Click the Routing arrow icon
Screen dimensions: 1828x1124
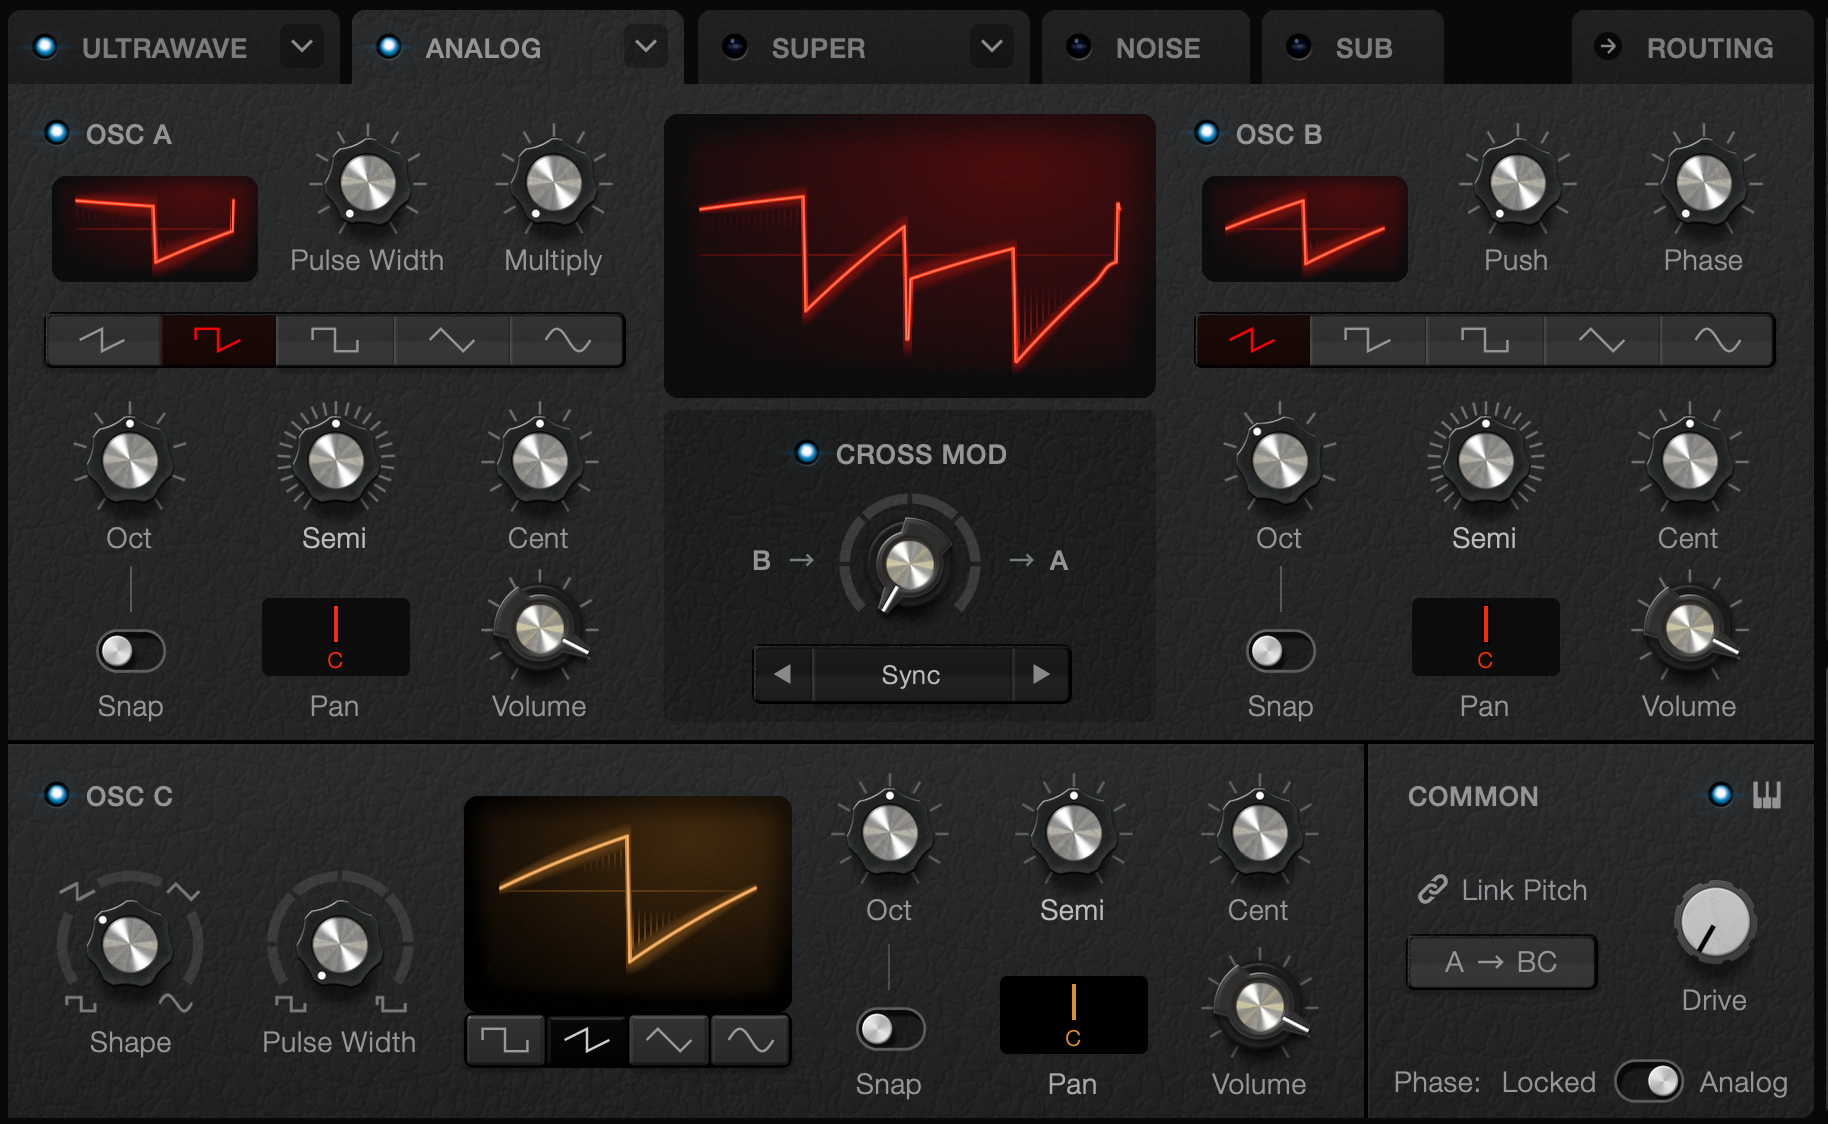tap(1608, 46)
